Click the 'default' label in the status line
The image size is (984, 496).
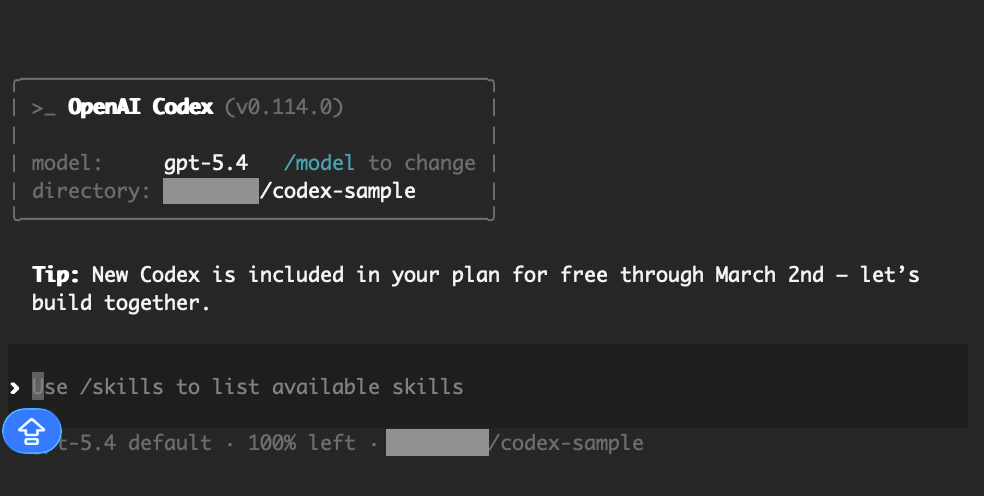[x=170, y=442]
